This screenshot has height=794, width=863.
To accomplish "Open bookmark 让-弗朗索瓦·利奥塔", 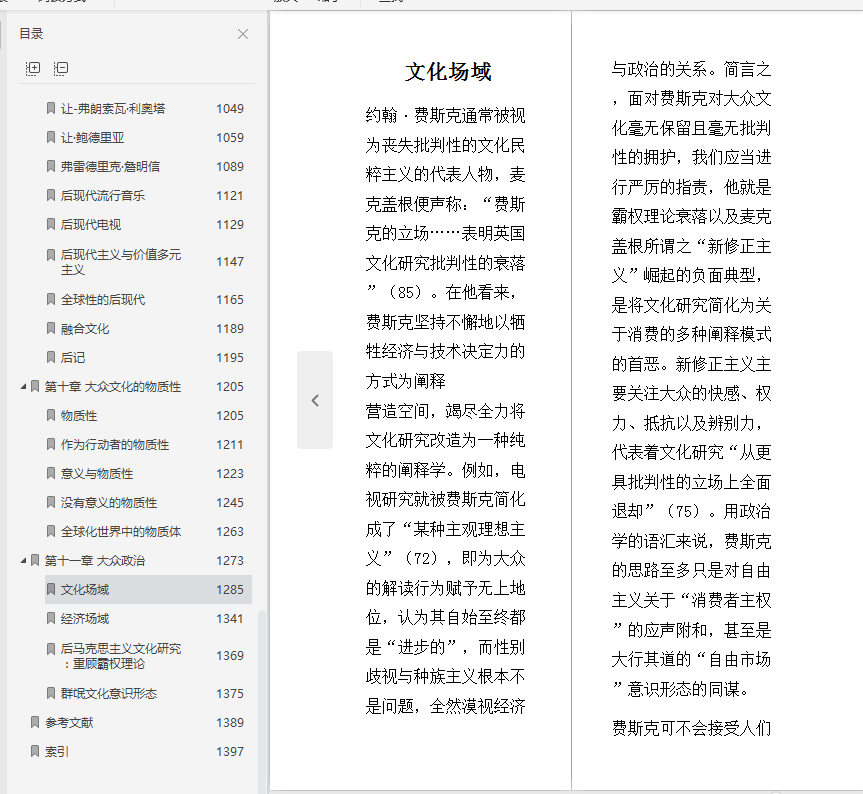I will [113, 108].
